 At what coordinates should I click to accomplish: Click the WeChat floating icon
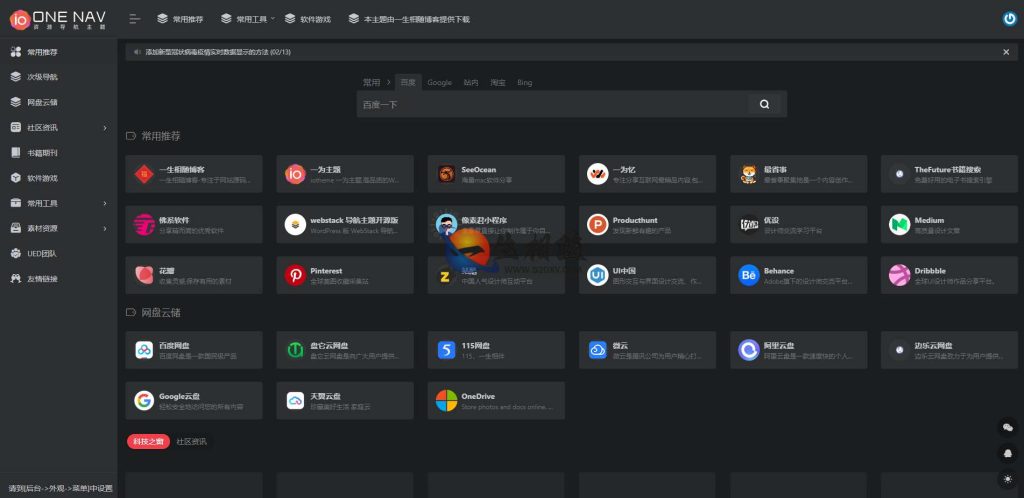tap(1008, 427)
